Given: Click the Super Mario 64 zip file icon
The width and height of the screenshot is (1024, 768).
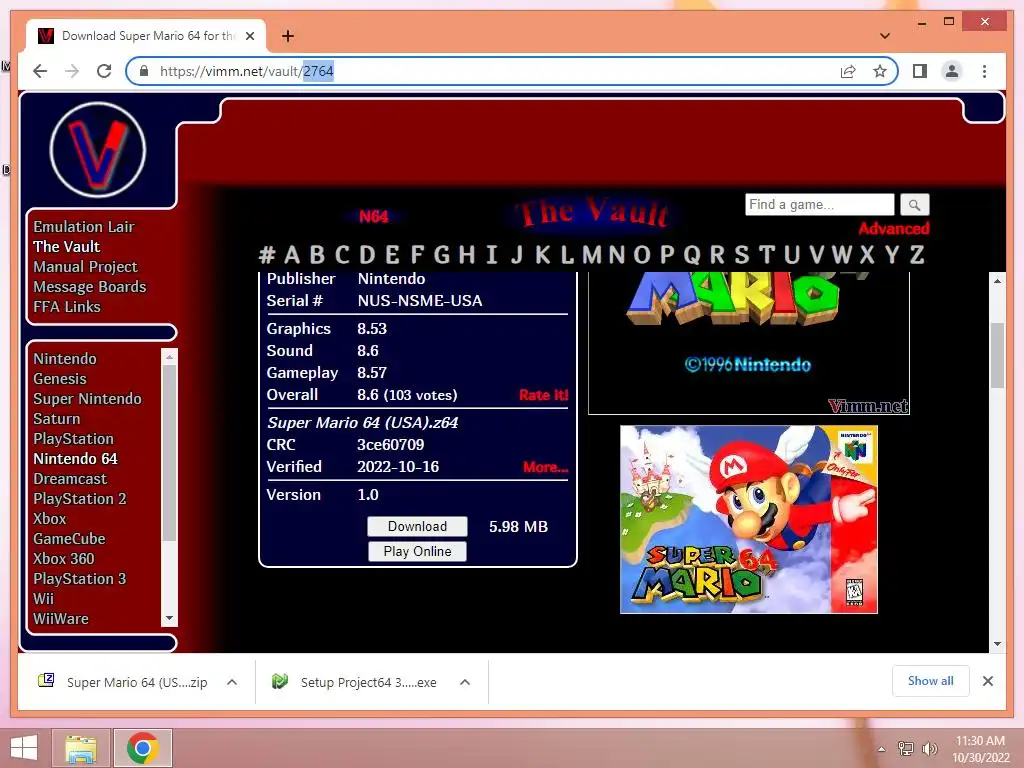Looking at the screenshot, I should [x=46, y=681].
